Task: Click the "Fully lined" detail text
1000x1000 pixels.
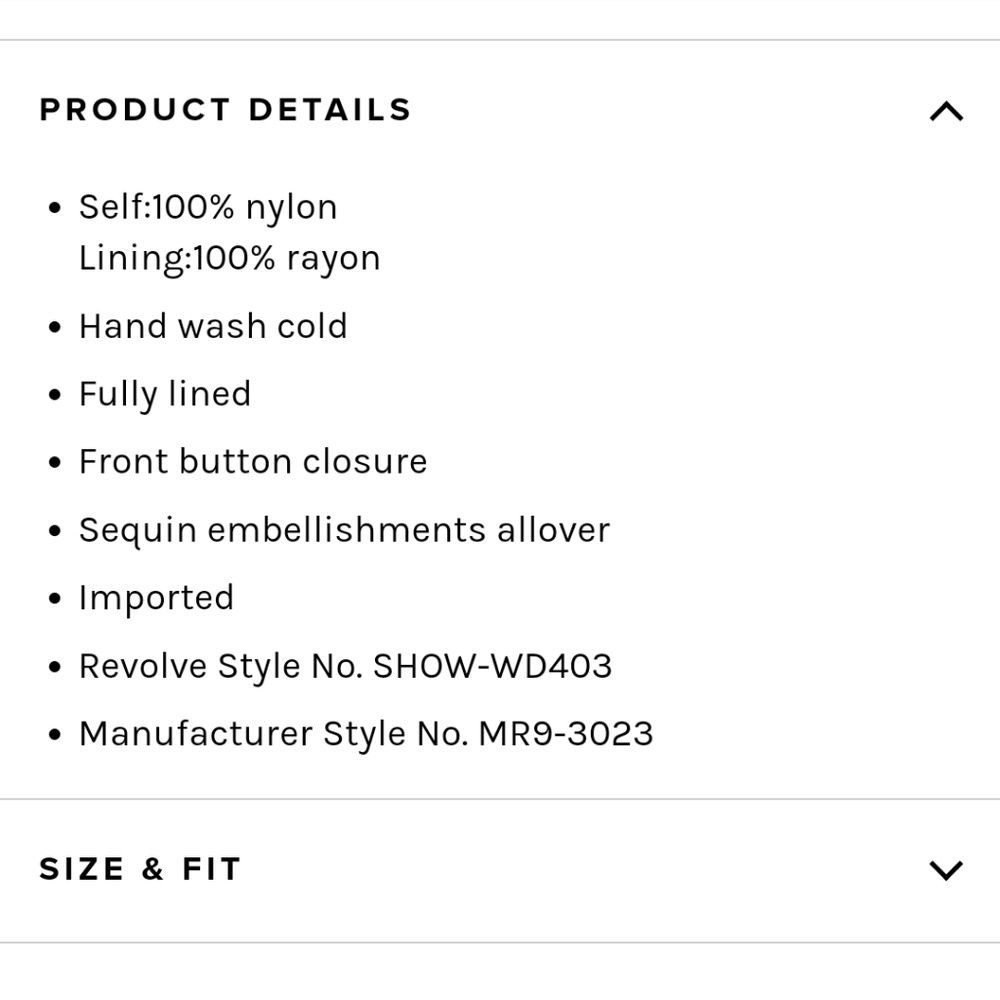Action: [x=165, y=394]
